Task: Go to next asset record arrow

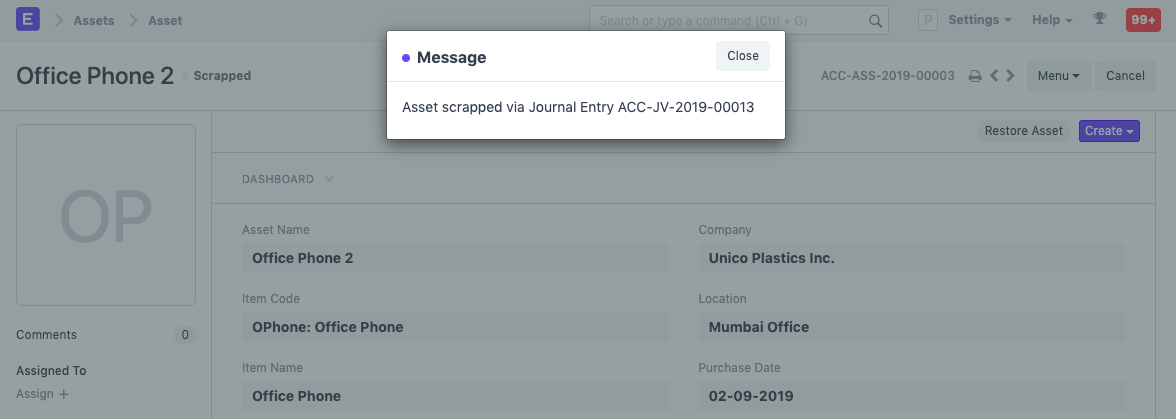Action: [1011, 76]
